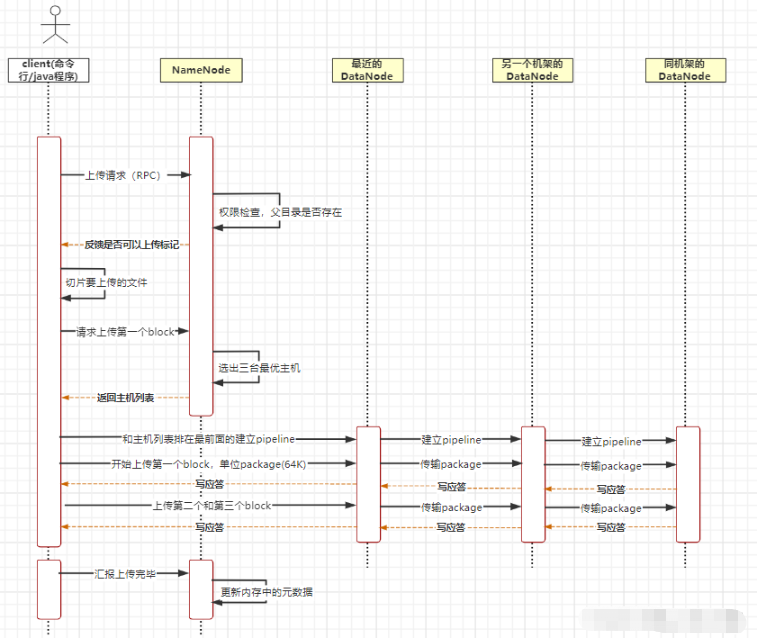
Task: Select the nearest DataNode activation bar
Action: (x=369, y=484)
